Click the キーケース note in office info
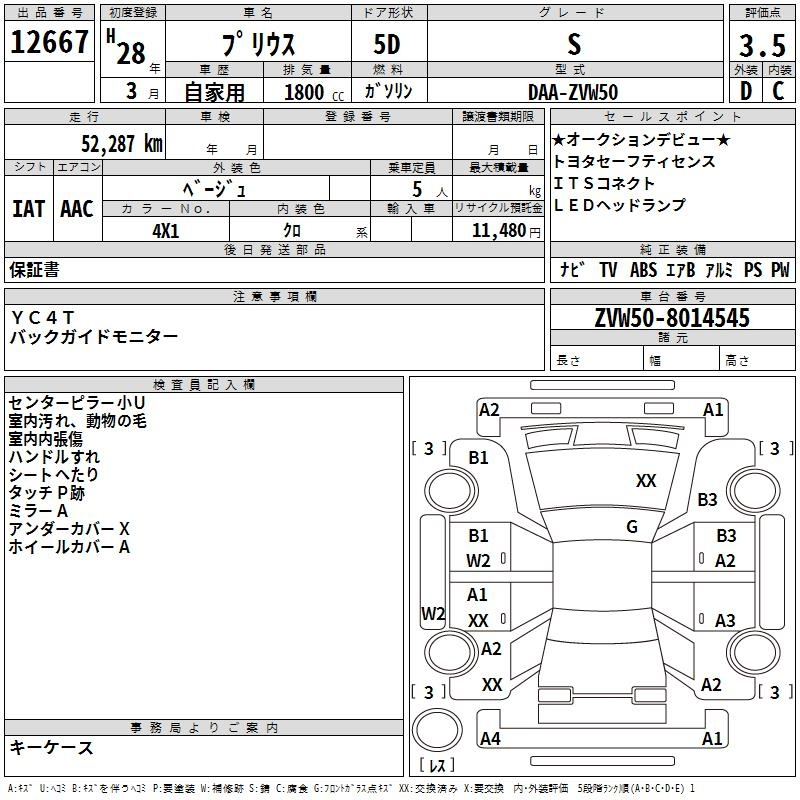 click(51, 747)
